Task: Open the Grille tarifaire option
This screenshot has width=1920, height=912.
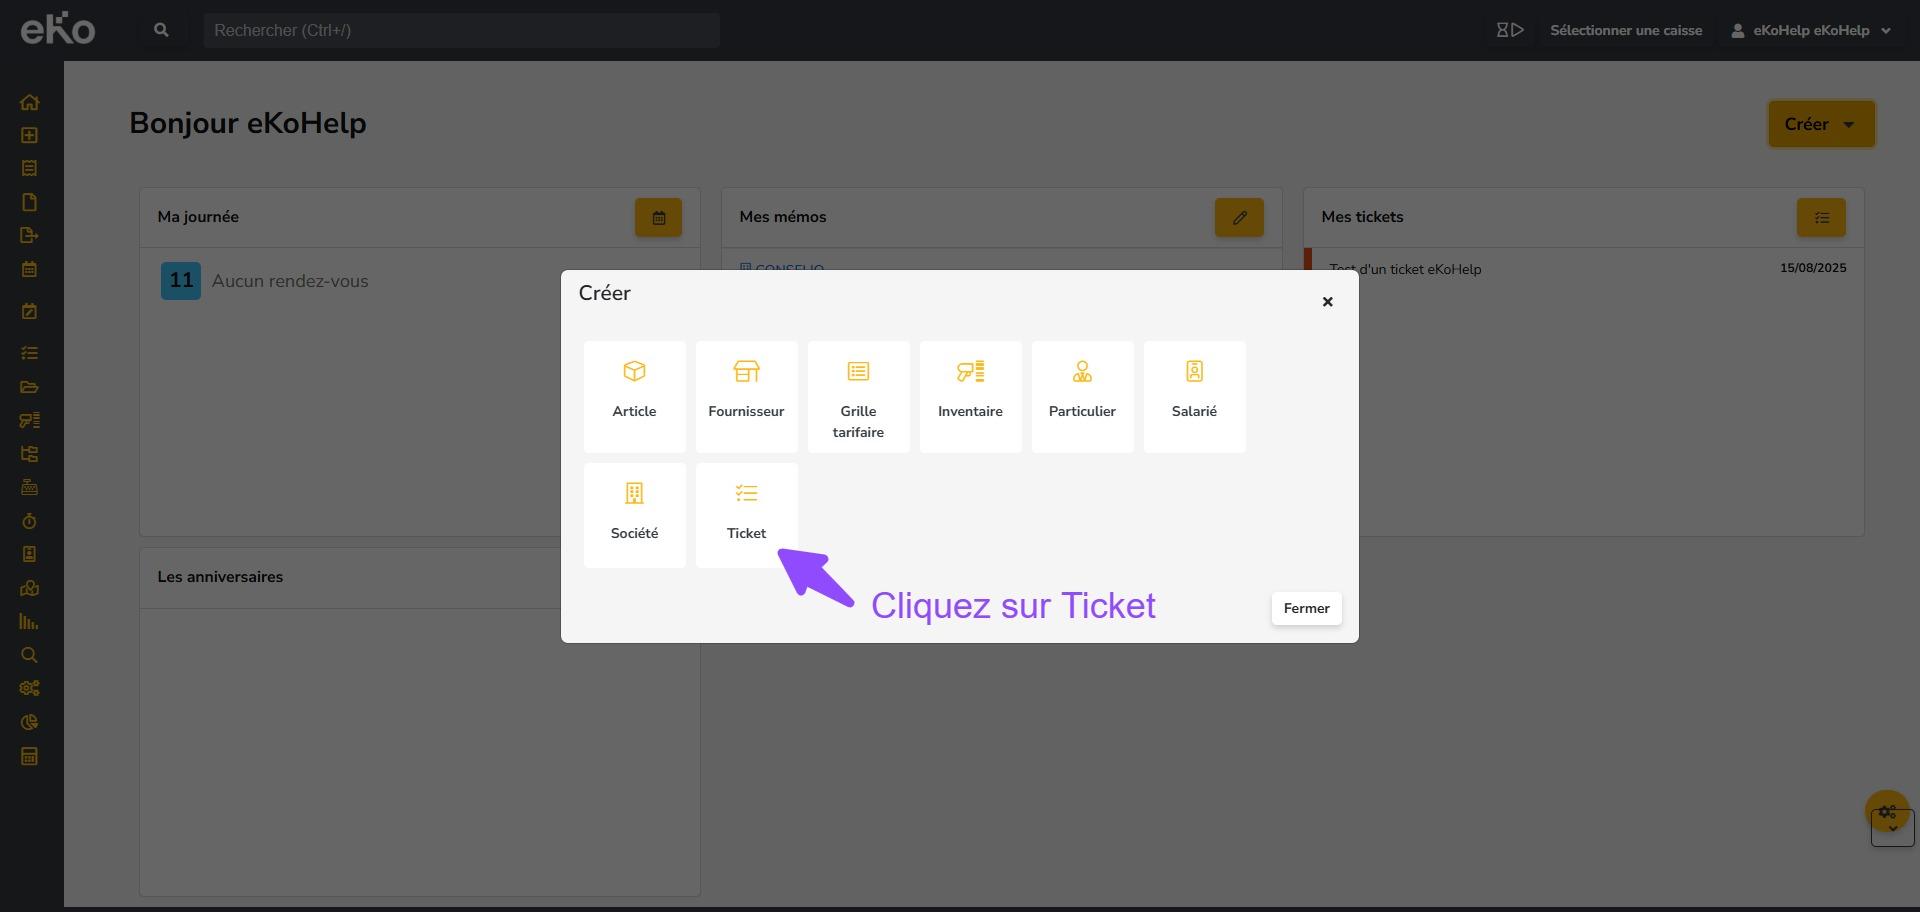Action: pos(858,396)
